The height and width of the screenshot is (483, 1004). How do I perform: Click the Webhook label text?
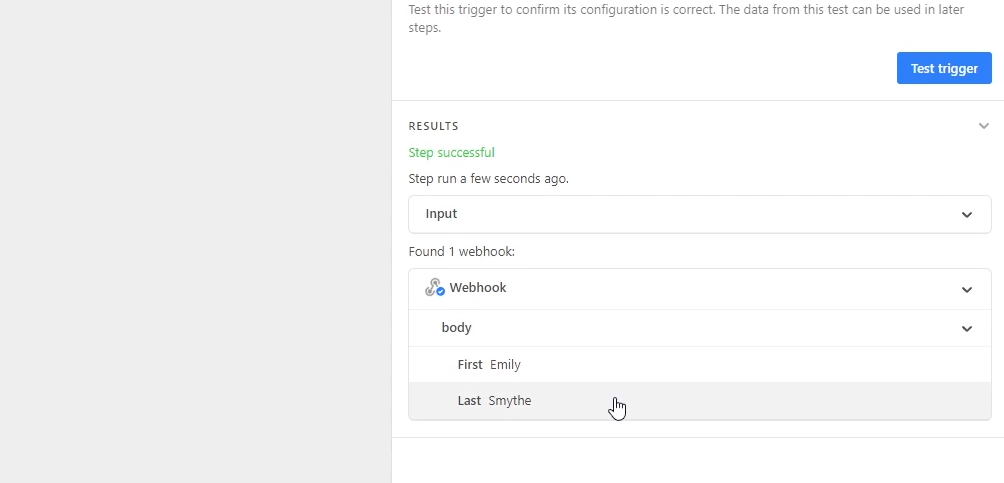click(x=478, y=288)
